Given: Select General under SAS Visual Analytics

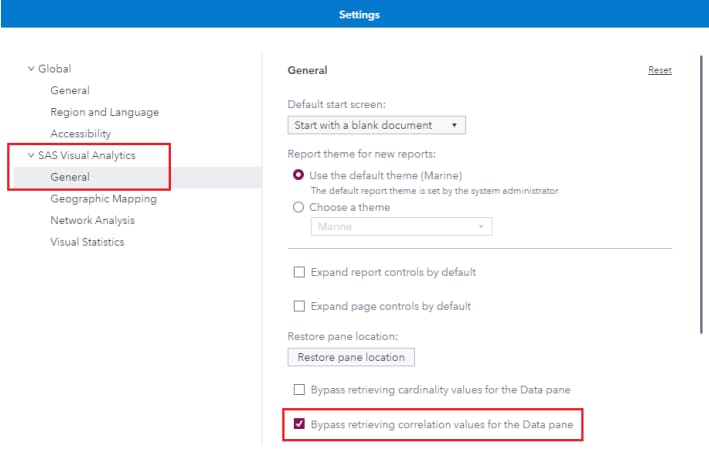Looking at the screenshot, I should (70, 177).
